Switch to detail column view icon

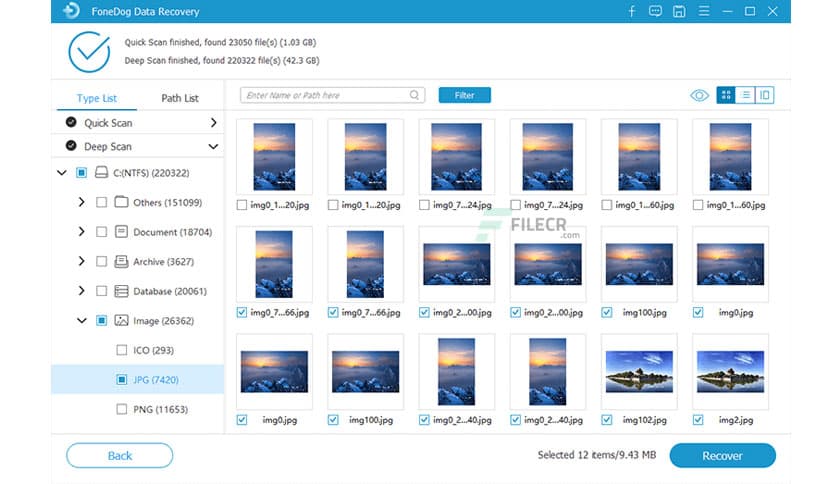click(x=765, y=95)
